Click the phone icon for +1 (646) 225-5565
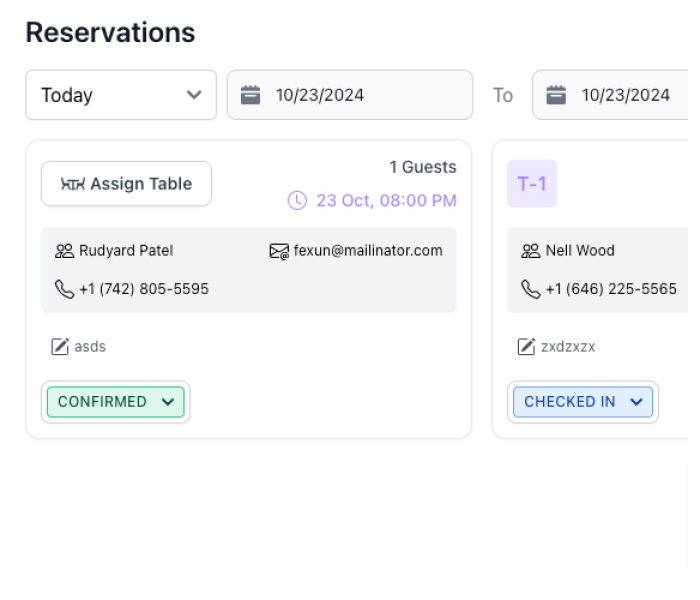Screen dimensions: 700x600 (x=531, y=289)
